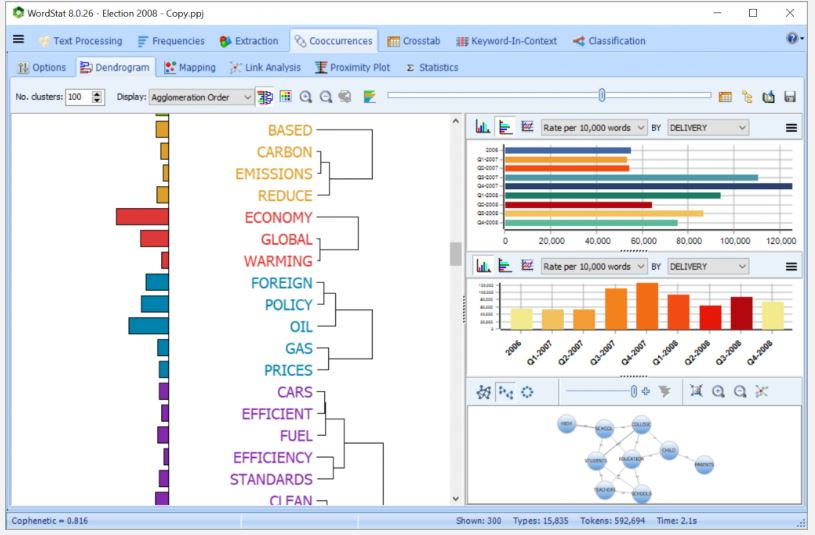Click the blue plus icon in network toolbar
This screenshot has height=535, width=815.
click(646, 392)
